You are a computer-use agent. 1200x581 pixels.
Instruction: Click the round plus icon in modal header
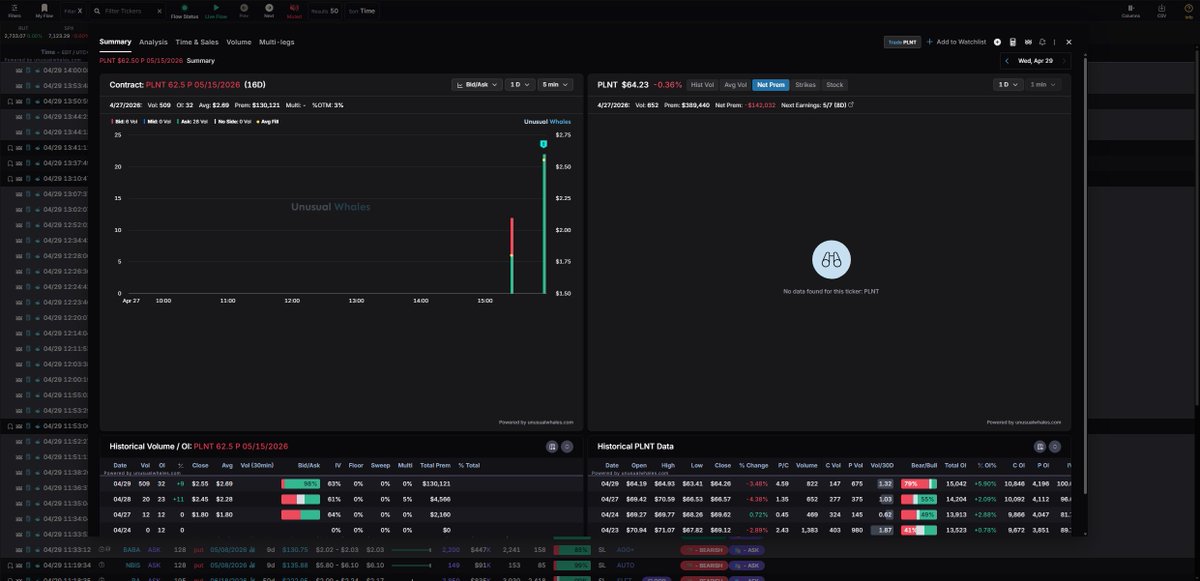pos(997,42)
